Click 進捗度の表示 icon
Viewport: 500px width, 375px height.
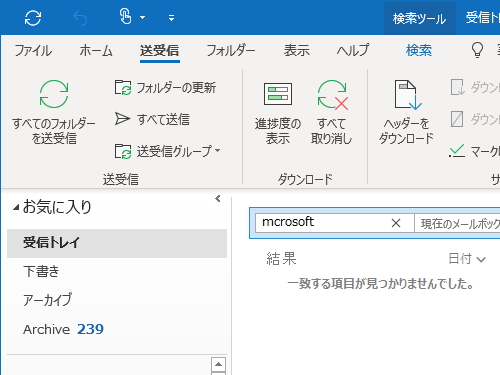(x=278, y=94)
